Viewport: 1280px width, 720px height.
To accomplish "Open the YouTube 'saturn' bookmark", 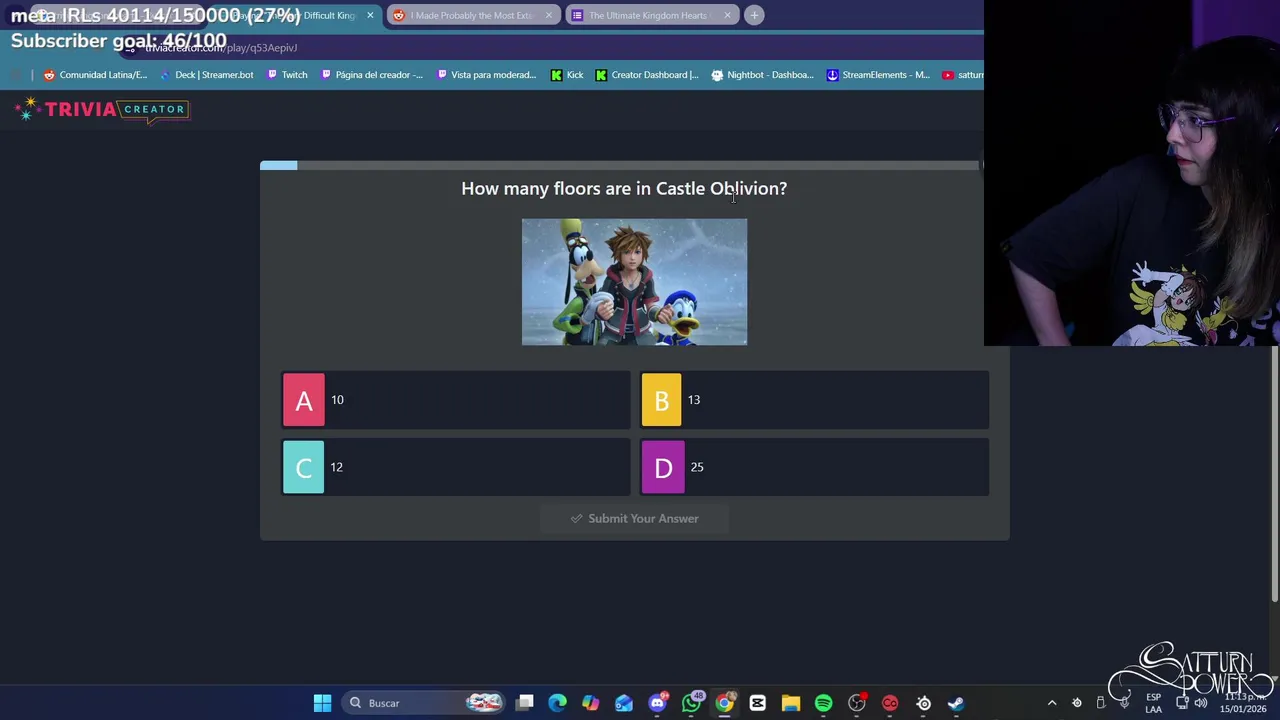I will (962, 75).
